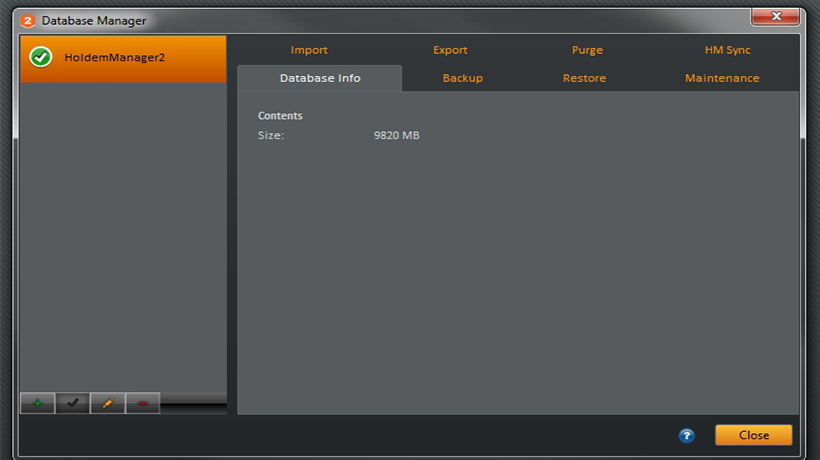Switch to the Export tab
820x460 pixels.
tap(450, 50)
